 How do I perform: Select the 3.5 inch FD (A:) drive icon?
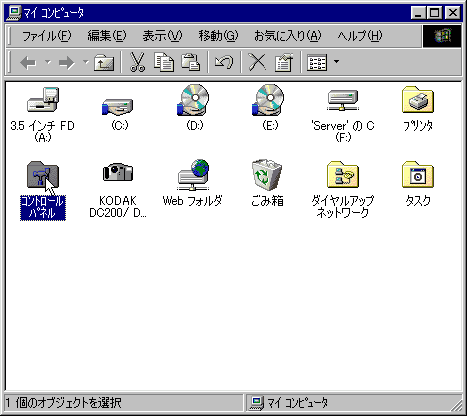click(x=43, y=100)
